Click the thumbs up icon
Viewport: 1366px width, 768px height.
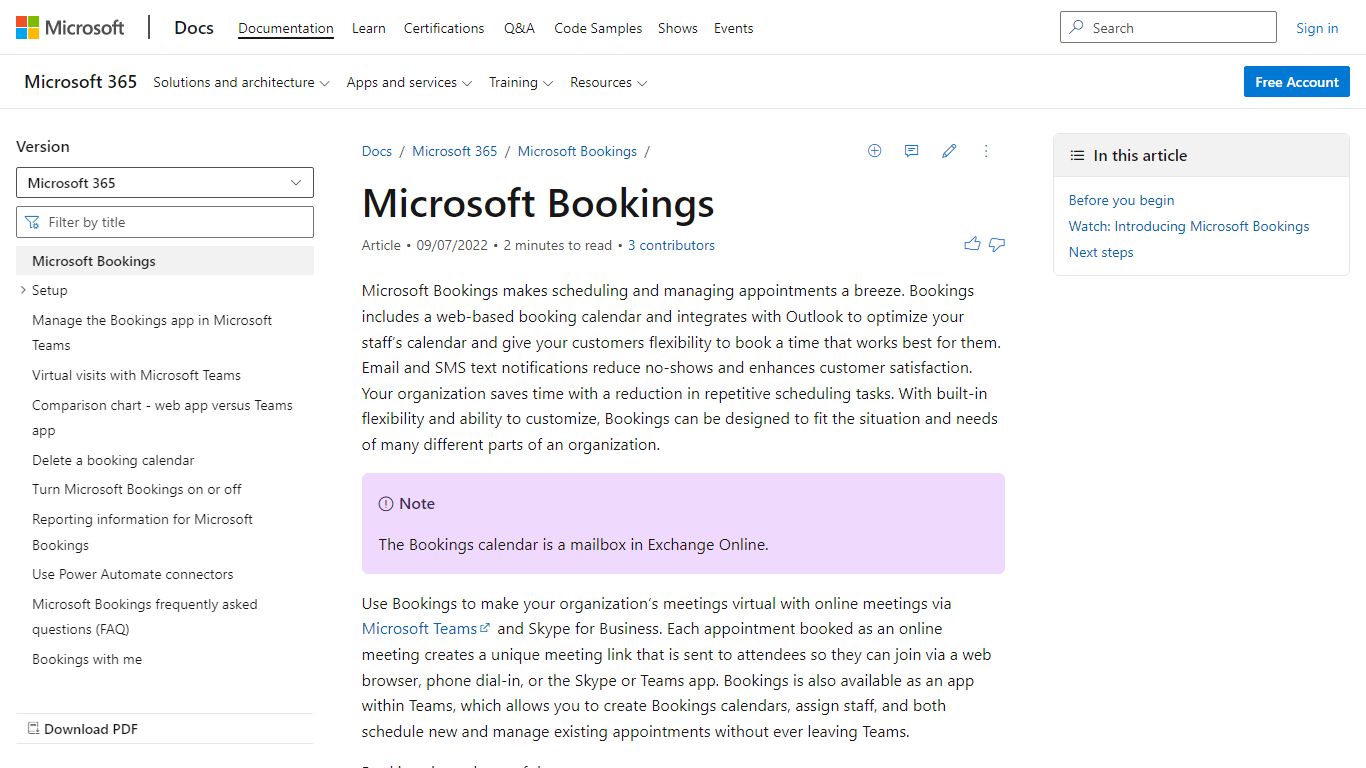click(x=972, y=244)
